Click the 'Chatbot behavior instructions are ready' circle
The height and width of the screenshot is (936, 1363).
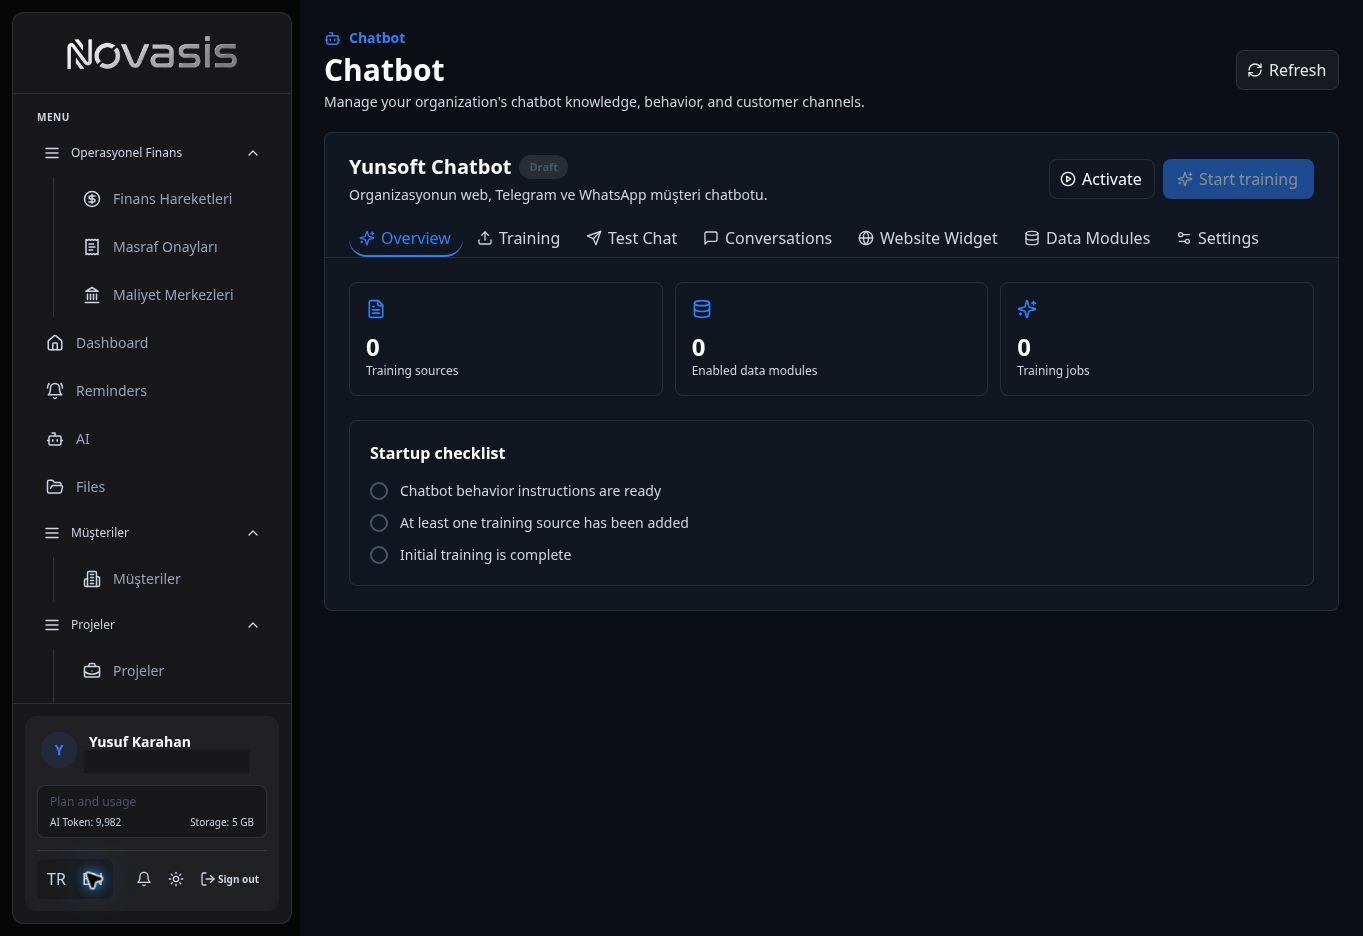(x=379, y=491)
